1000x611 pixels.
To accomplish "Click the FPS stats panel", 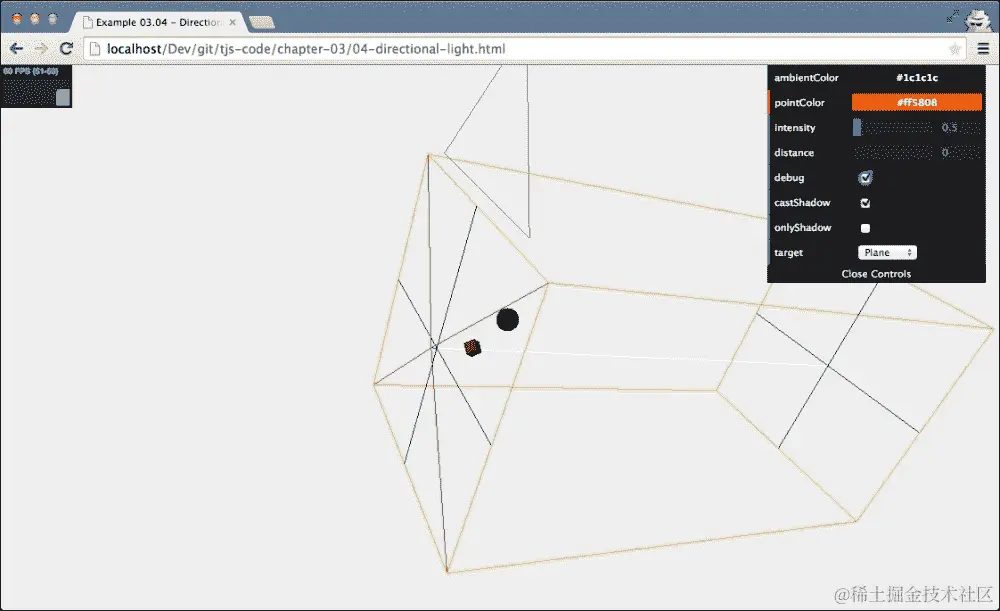I will 36,86.
